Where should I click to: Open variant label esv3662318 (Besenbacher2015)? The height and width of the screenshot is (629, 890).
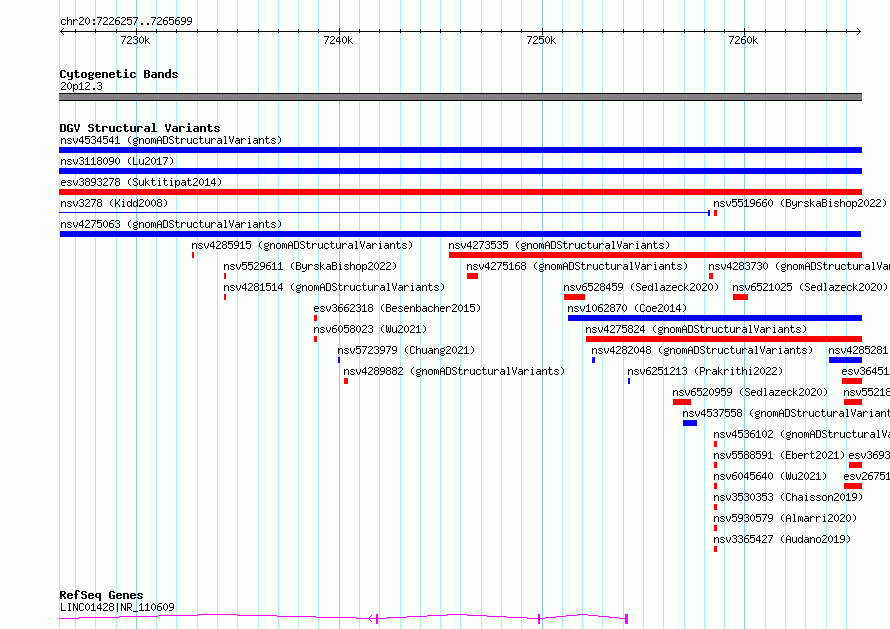point(397,308)
